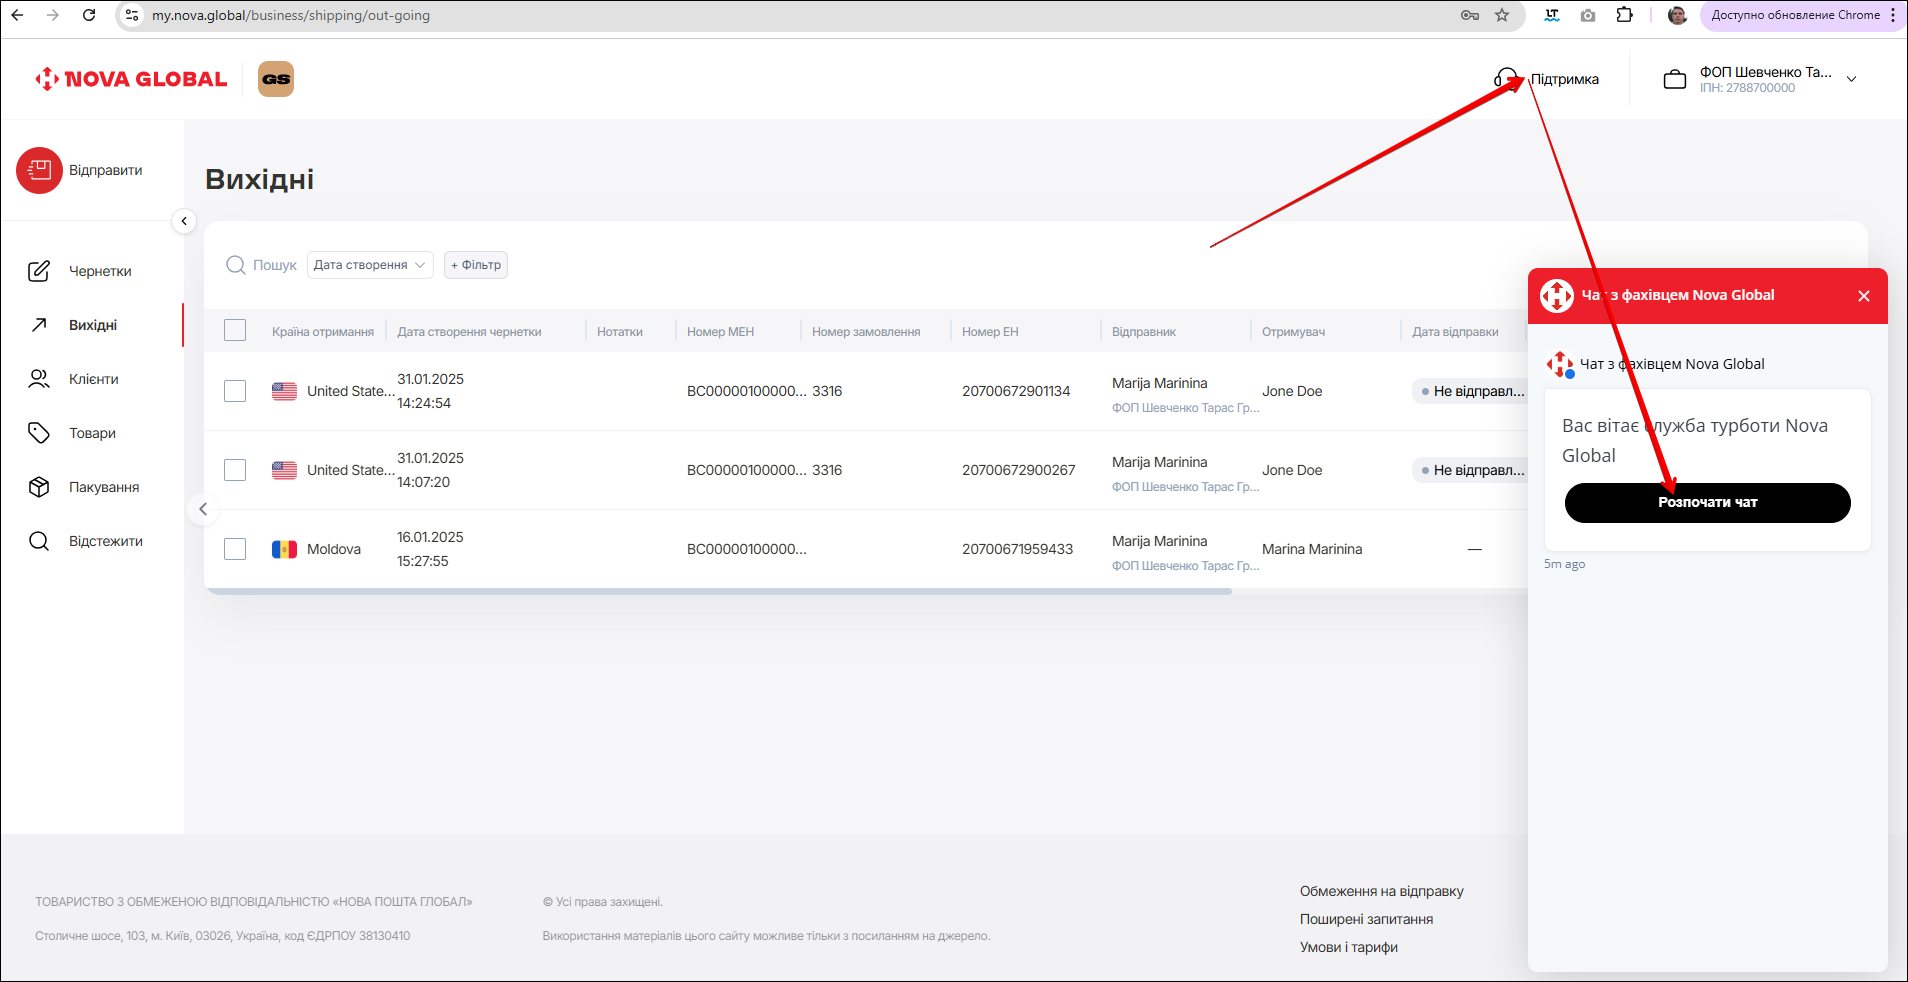Click the Підтримка headset support icon
The image size is (1908, 982).
pos(1505,79)
